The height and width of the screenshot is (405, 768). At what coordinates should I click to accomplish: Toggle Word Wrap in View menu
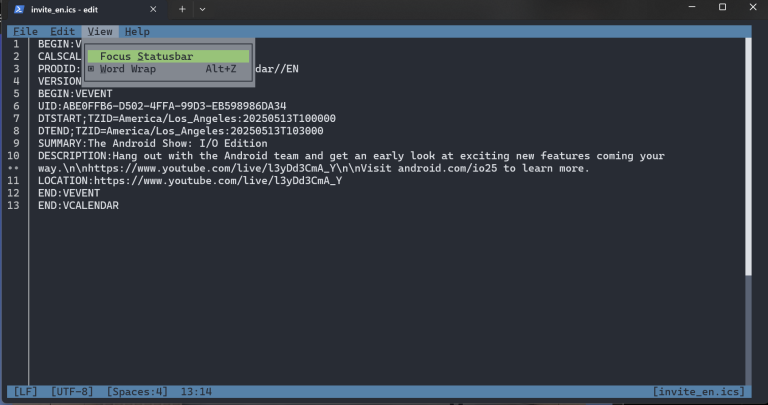click(x=168, y=69)
